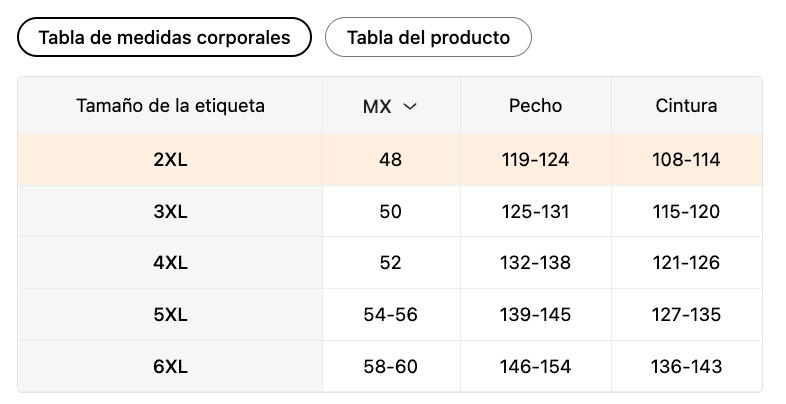Click the Tamaño de la etiqueta header

170,105
